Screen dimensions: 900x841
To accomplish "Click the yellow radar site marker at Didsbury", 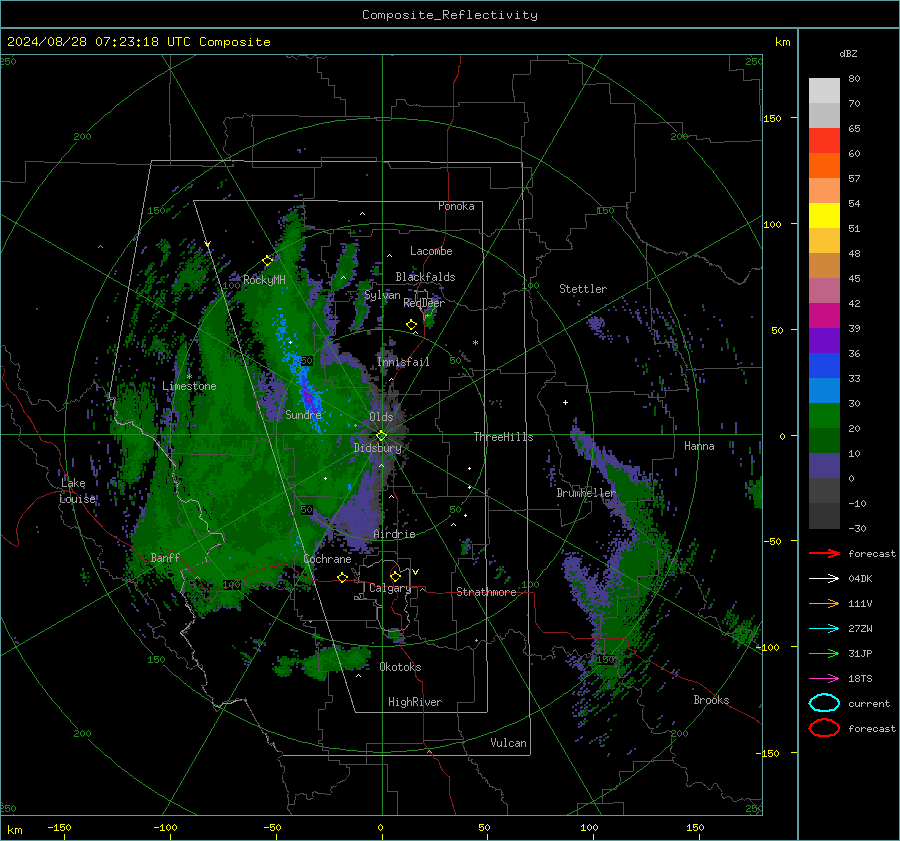I will tap(381, 435).
